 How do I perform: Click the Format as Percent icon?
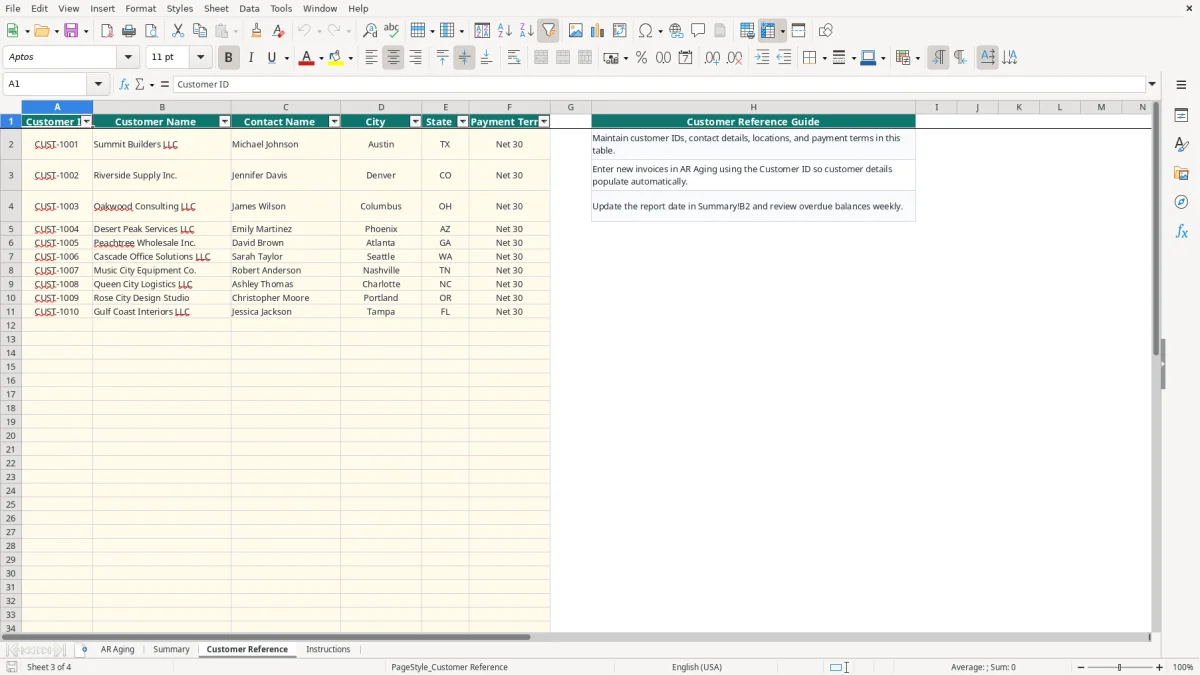(641, 58)
